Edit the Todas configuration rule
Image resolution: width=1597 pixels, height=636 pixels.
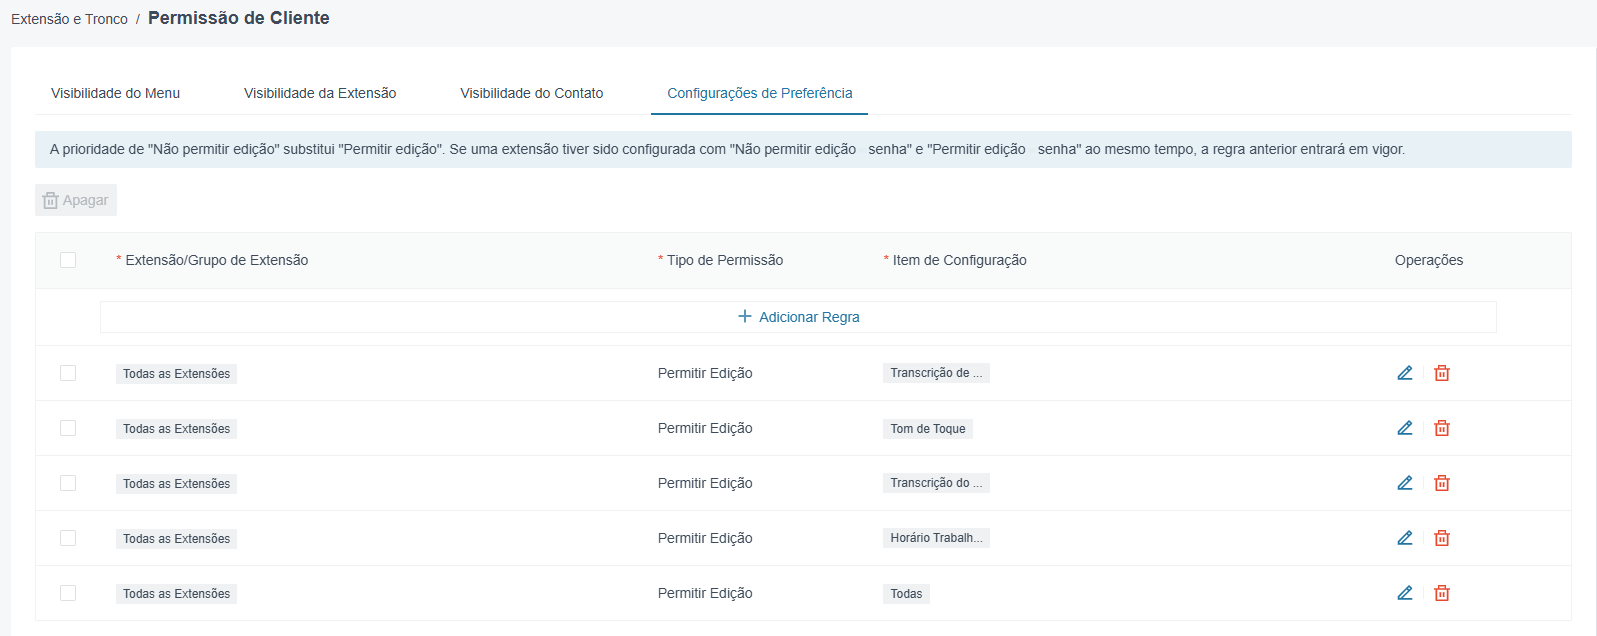[x=1405, y=593]
